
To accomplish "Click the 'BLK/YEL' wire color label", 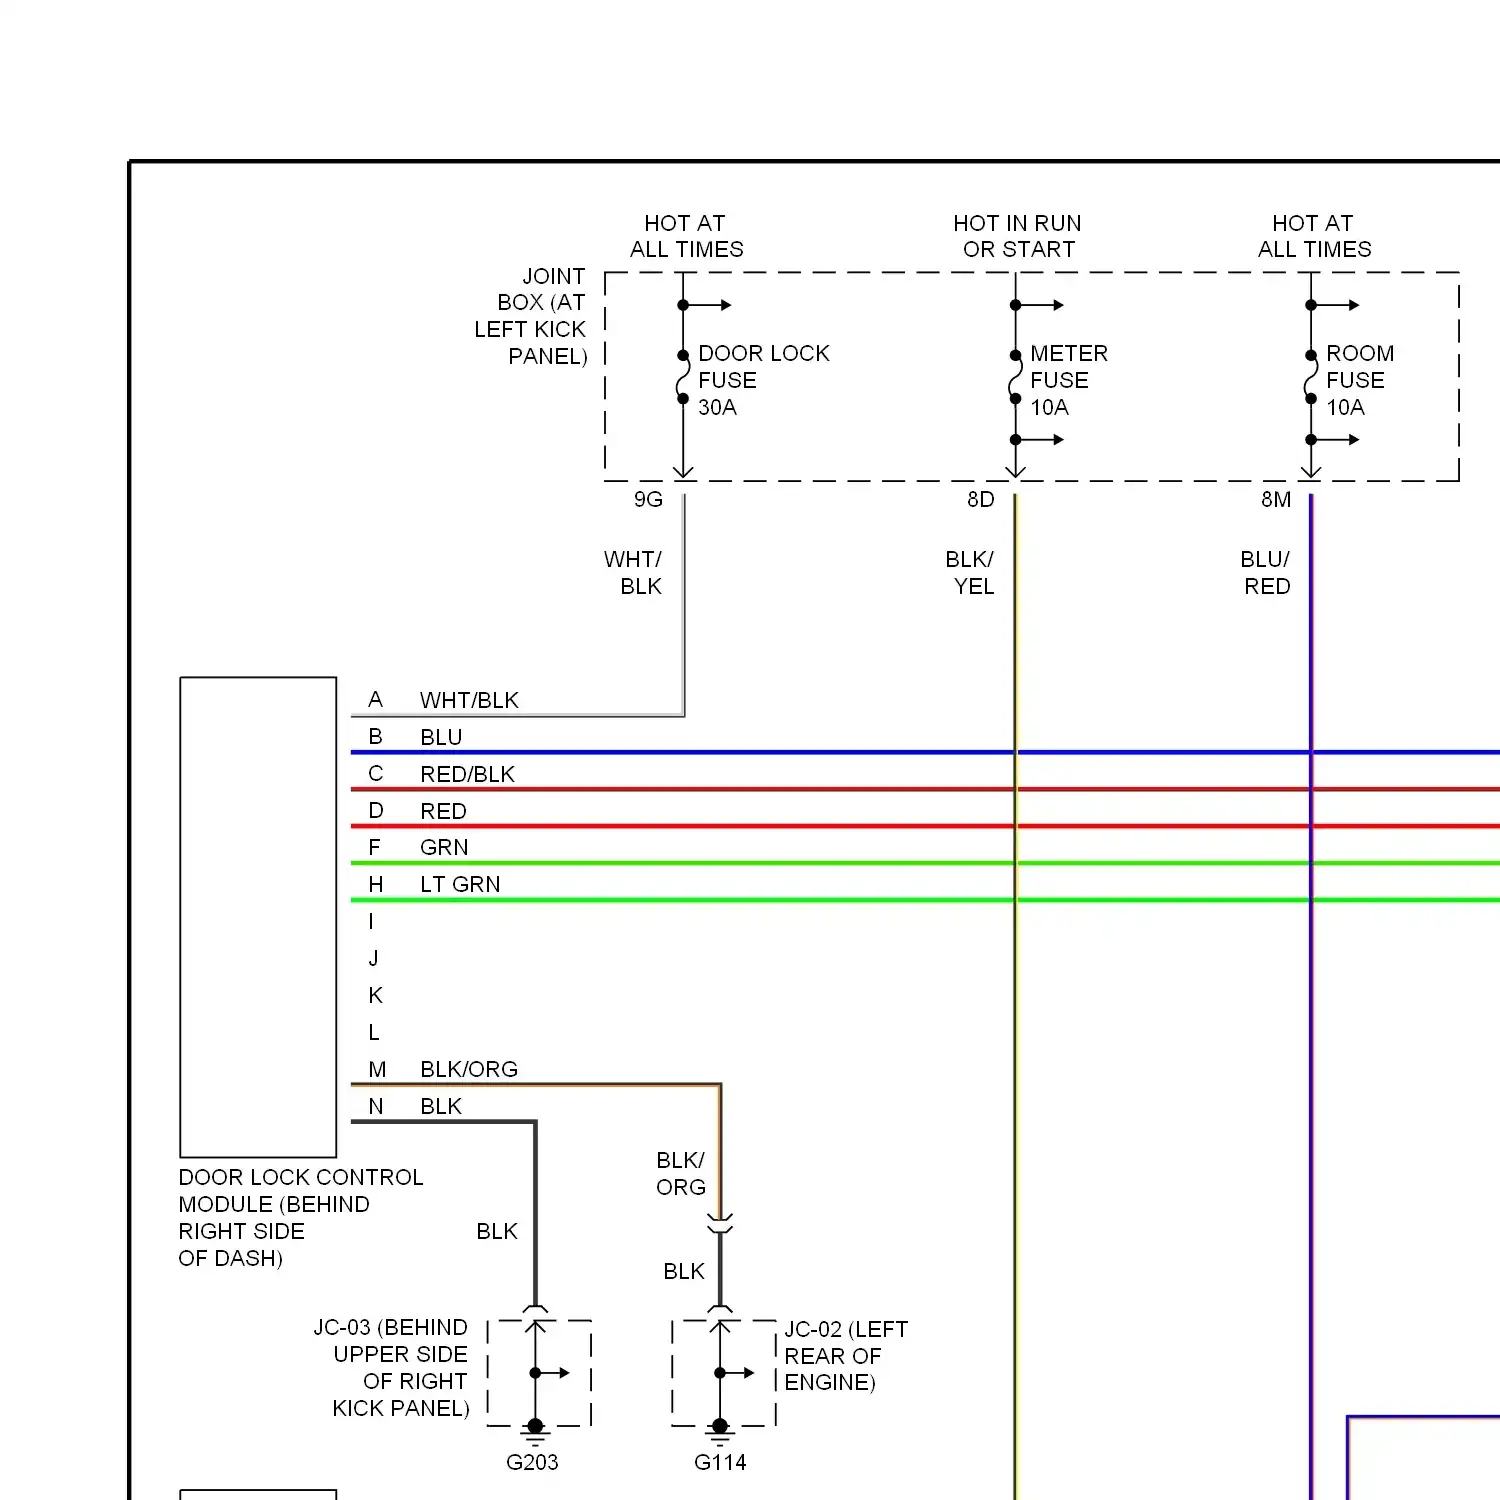I will pos(969,572).
